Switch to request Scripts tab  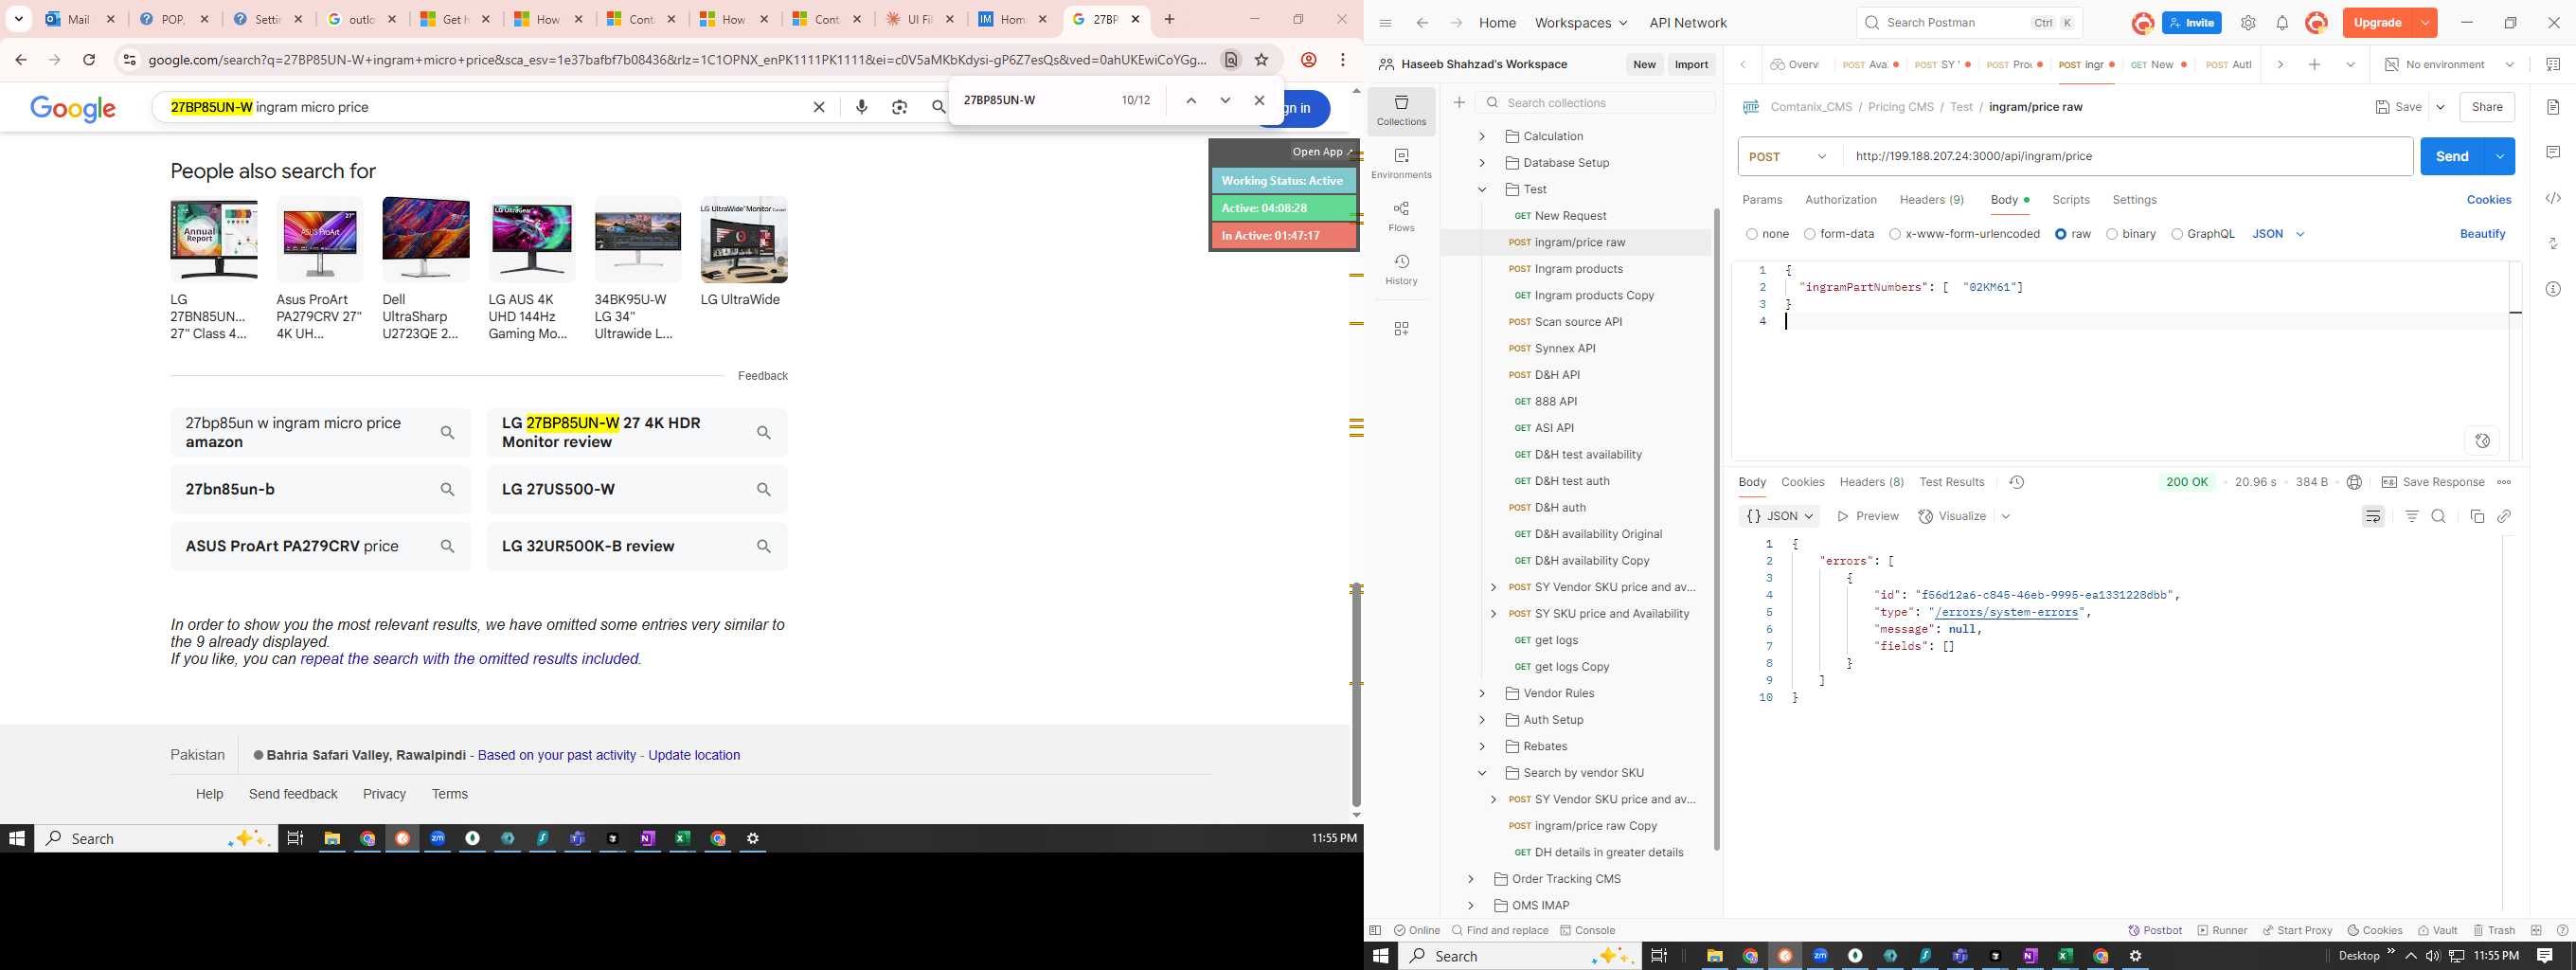tap(2070, 200)
